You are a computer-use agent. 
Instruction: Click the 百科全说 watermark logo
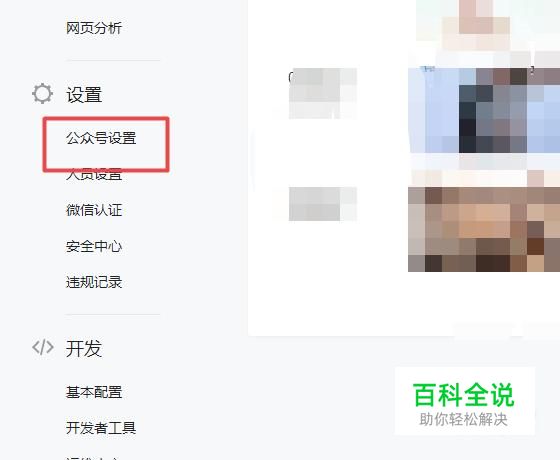pos(464,395)
